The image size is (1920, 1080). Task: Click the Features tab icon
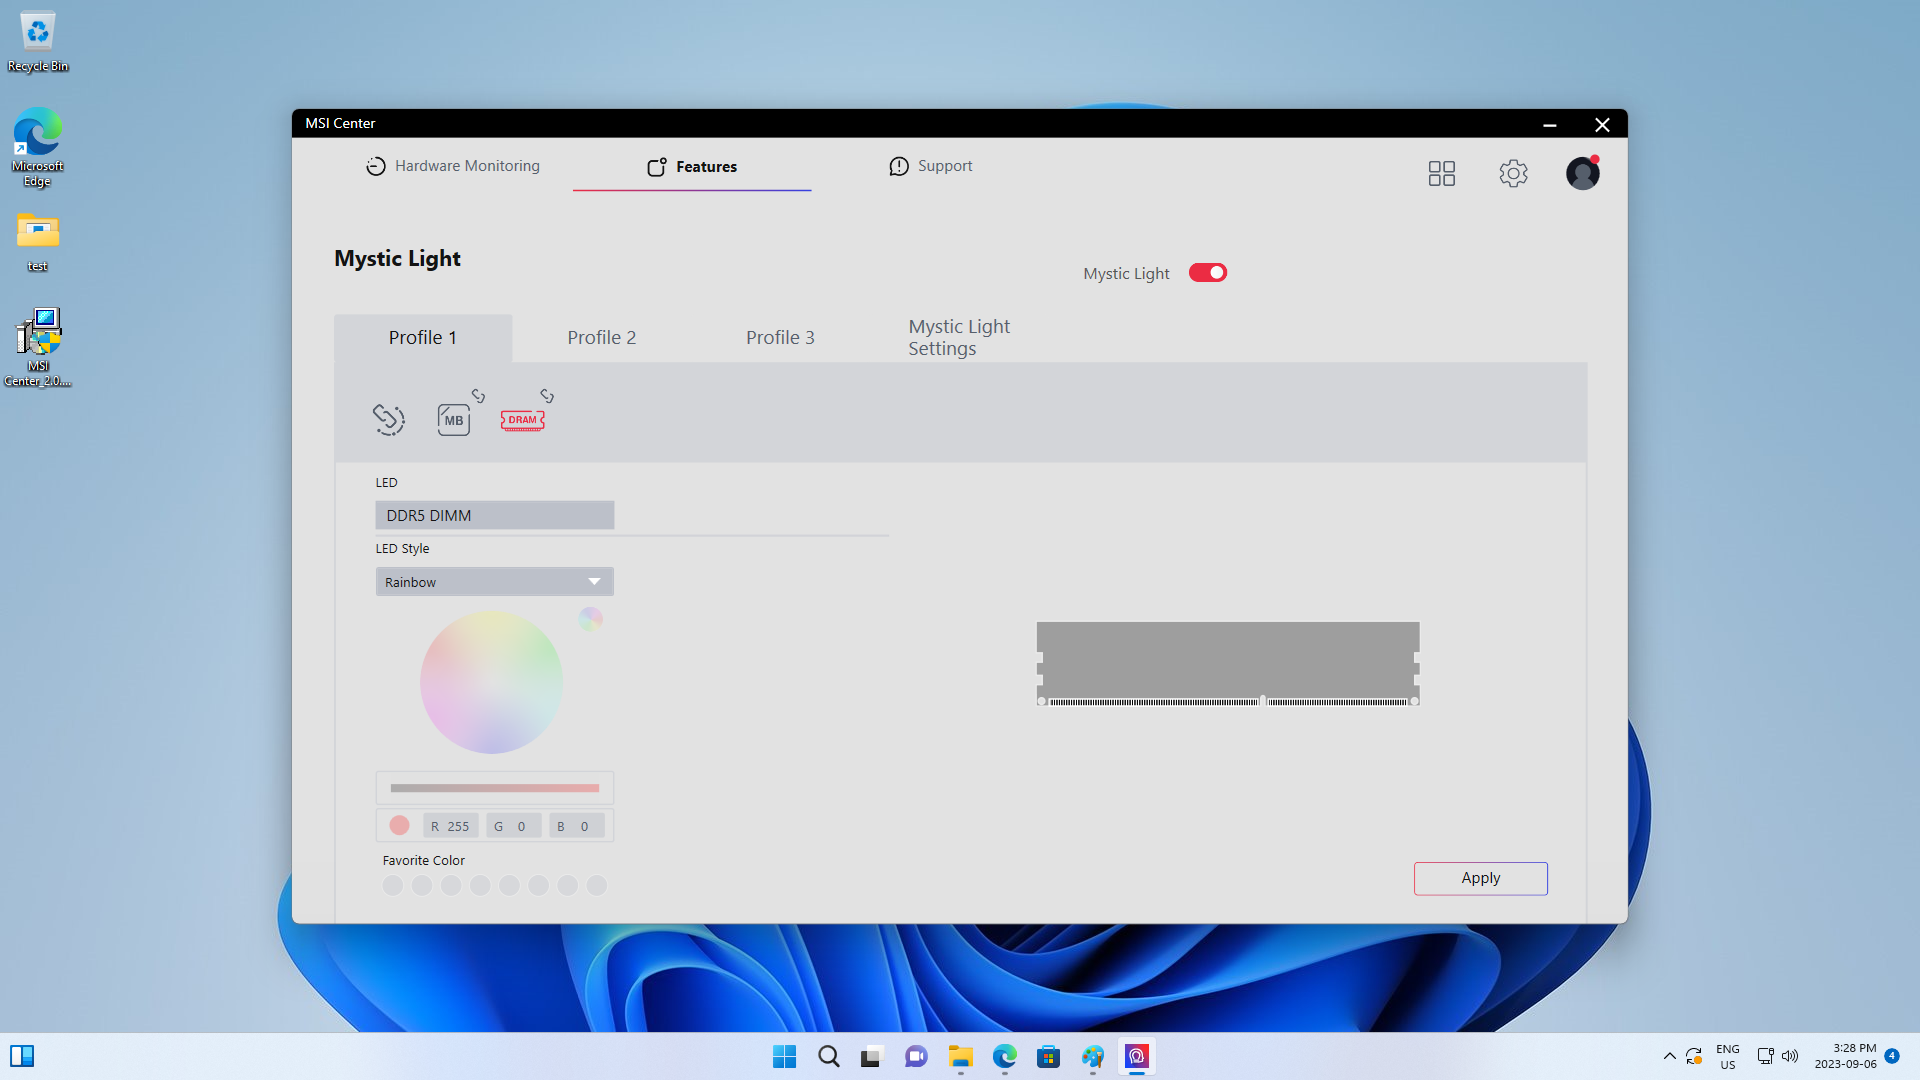click(x=655, y=165)
